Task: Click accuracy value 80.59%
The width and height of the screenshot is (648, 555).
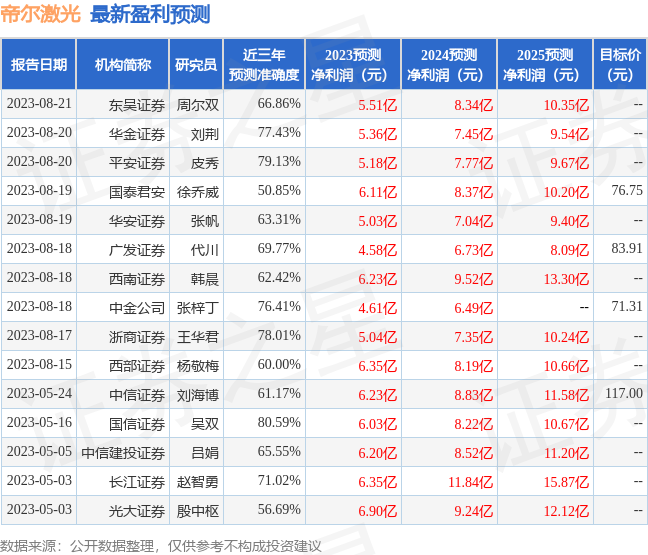Action: (279, 422)
